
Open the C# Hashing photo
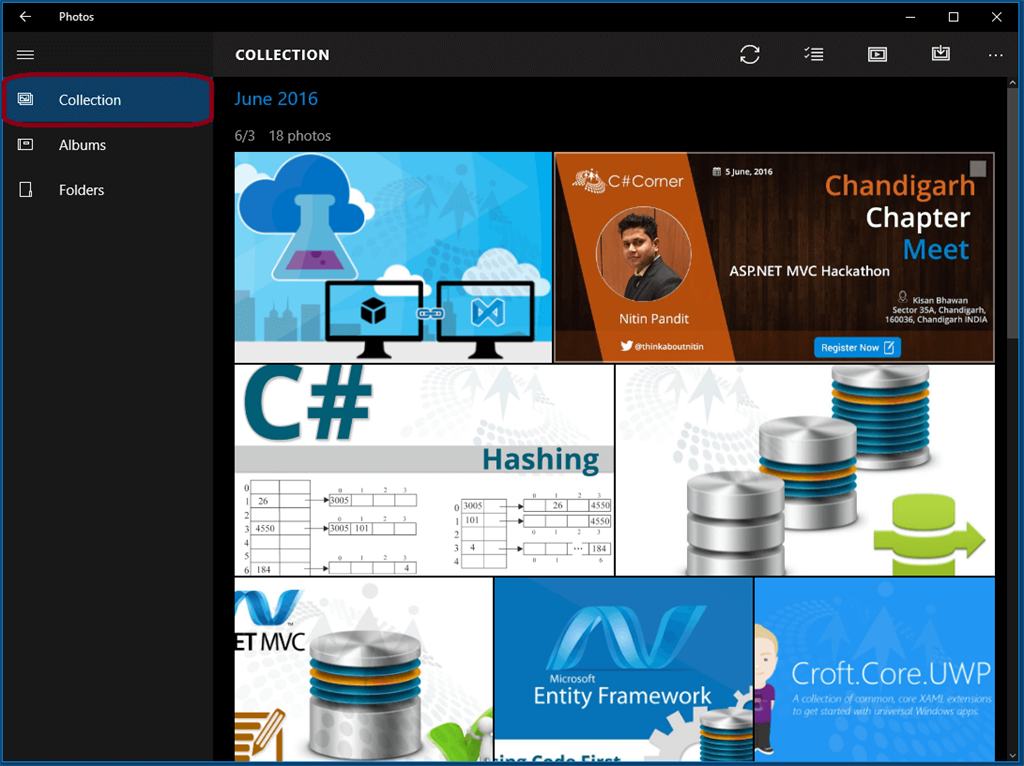coord(424,470)
